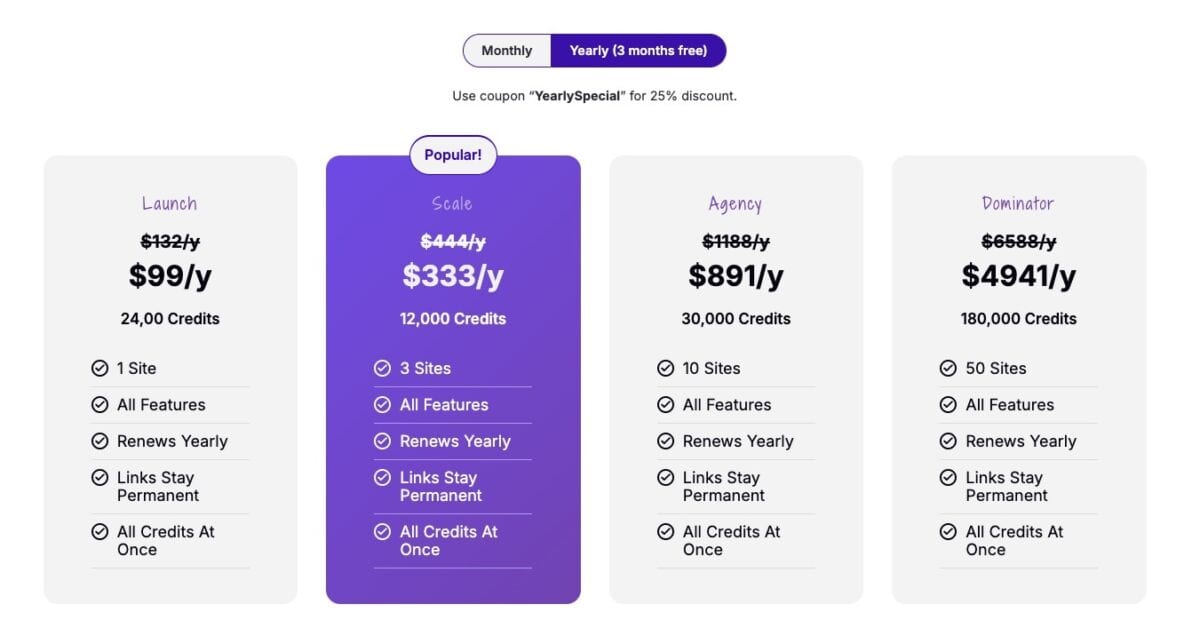Click the 30,000 Credits label on Agency
1200x636 pixels.
(x=736, y=319)
